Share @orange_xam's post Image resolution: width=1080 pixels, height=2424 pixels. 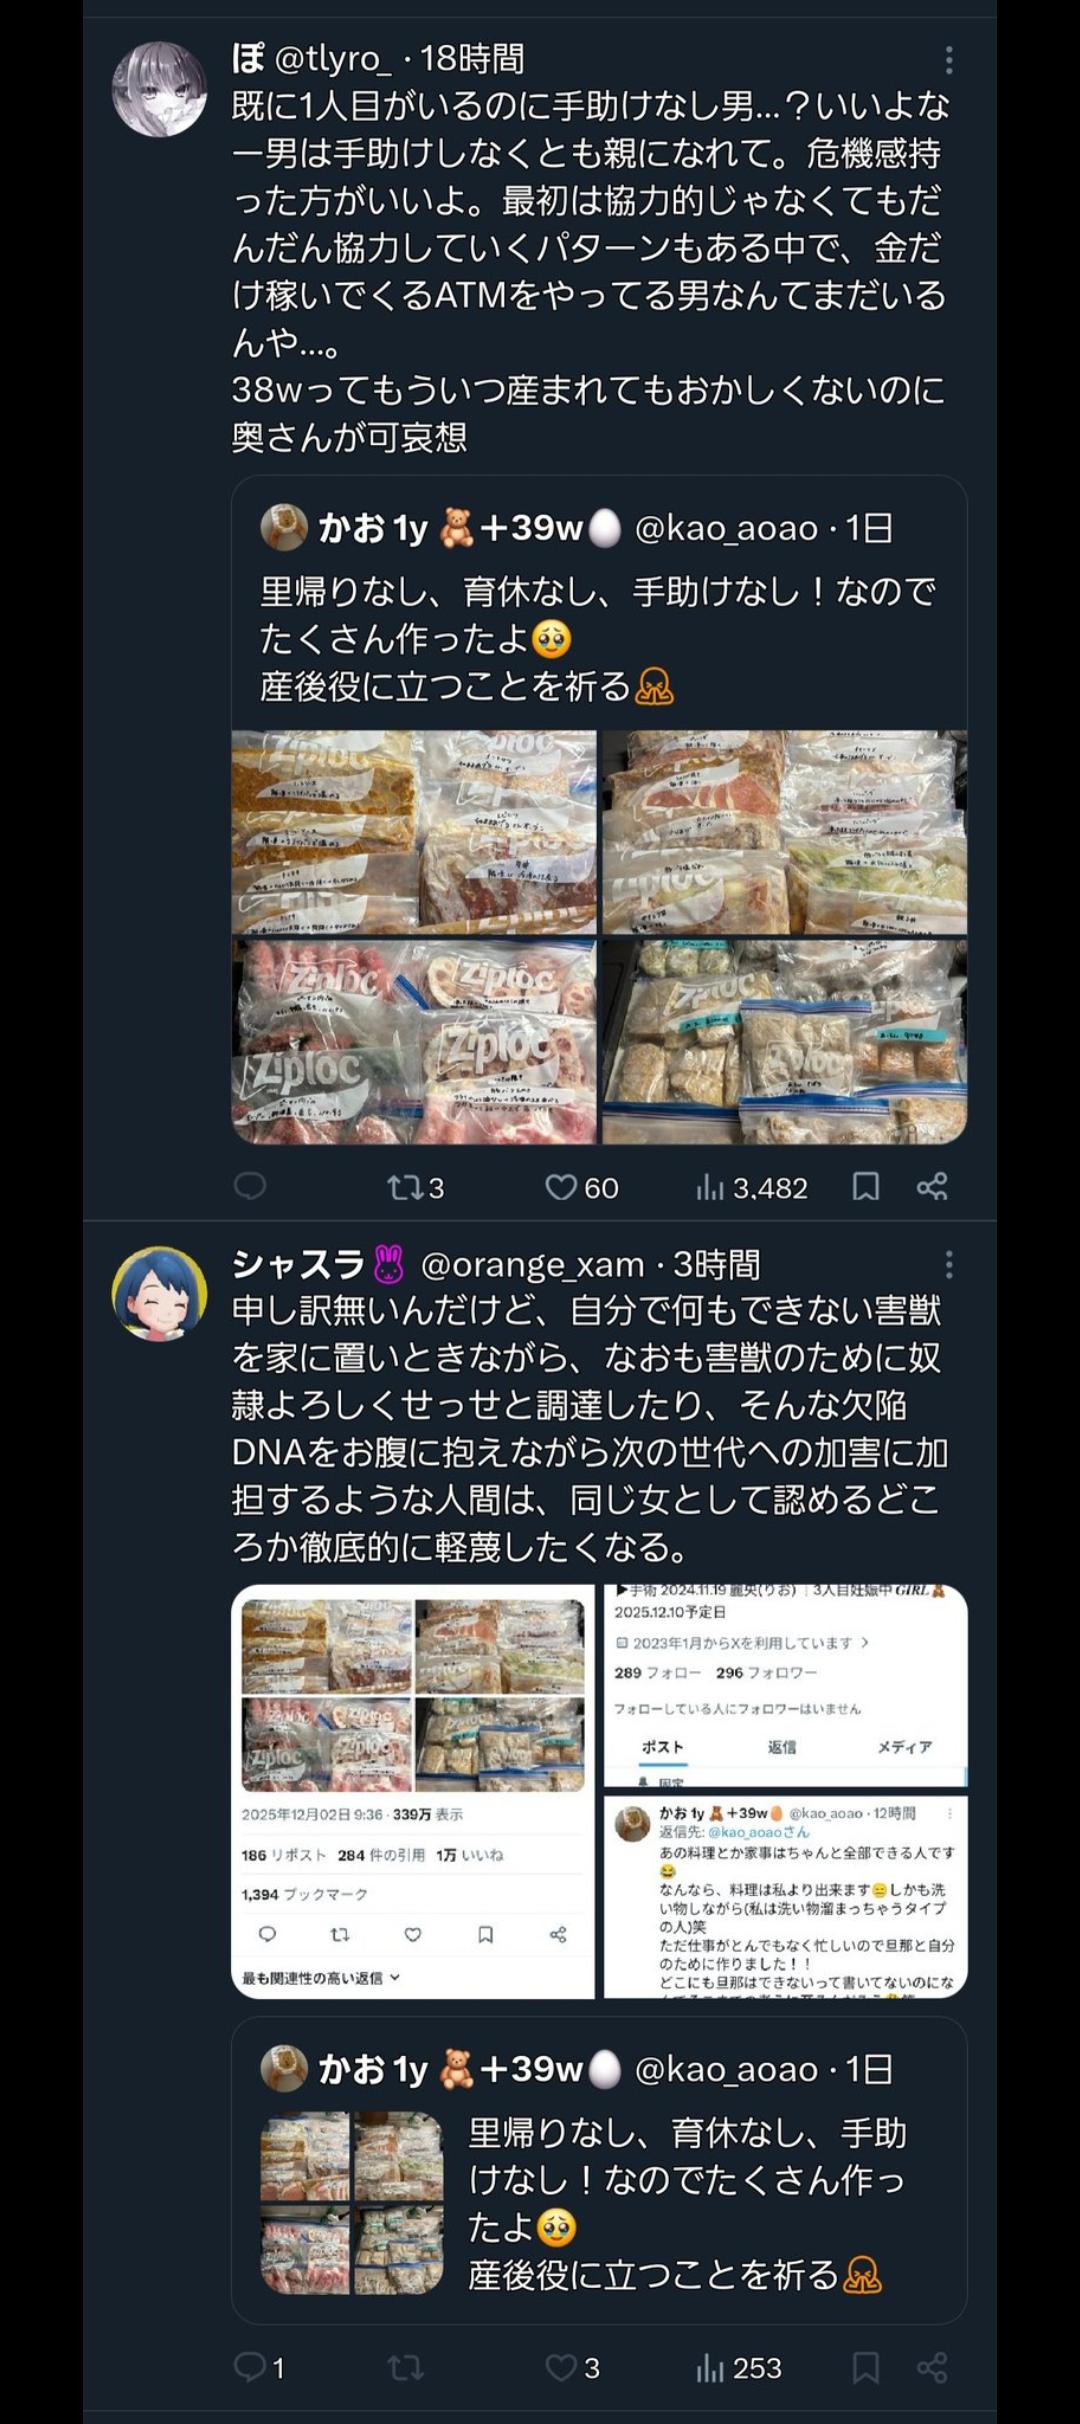(x=932, y=2367)
